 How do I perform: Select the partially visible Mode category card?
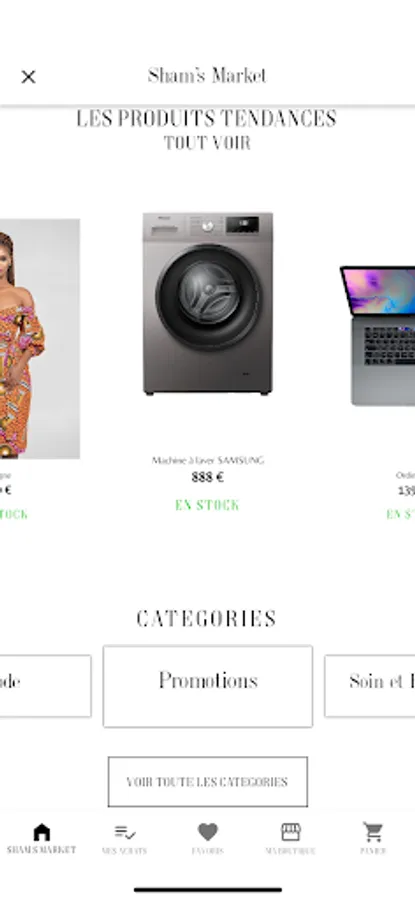click(45, 686)
